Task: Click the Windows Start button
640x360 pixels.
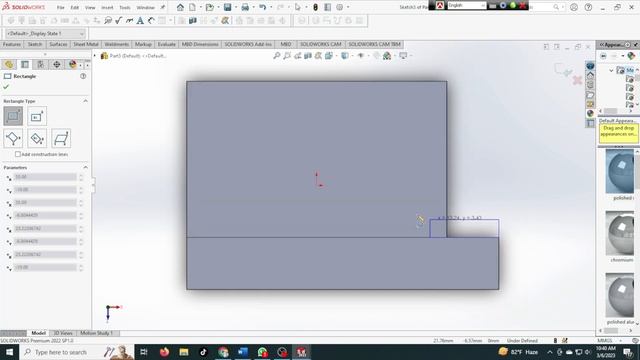Action: pos(9,352)
